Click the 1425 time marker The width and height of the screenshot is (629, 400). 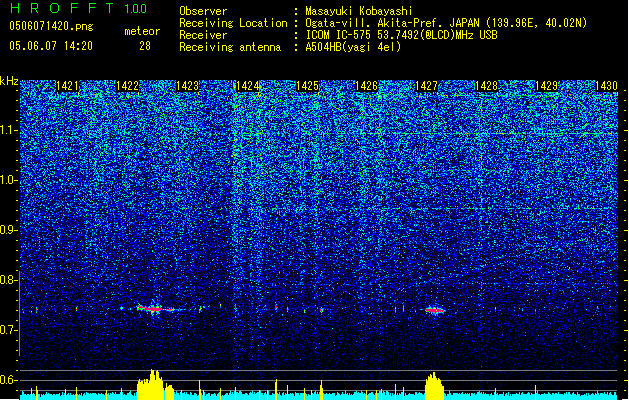click(x=307, y=86)
